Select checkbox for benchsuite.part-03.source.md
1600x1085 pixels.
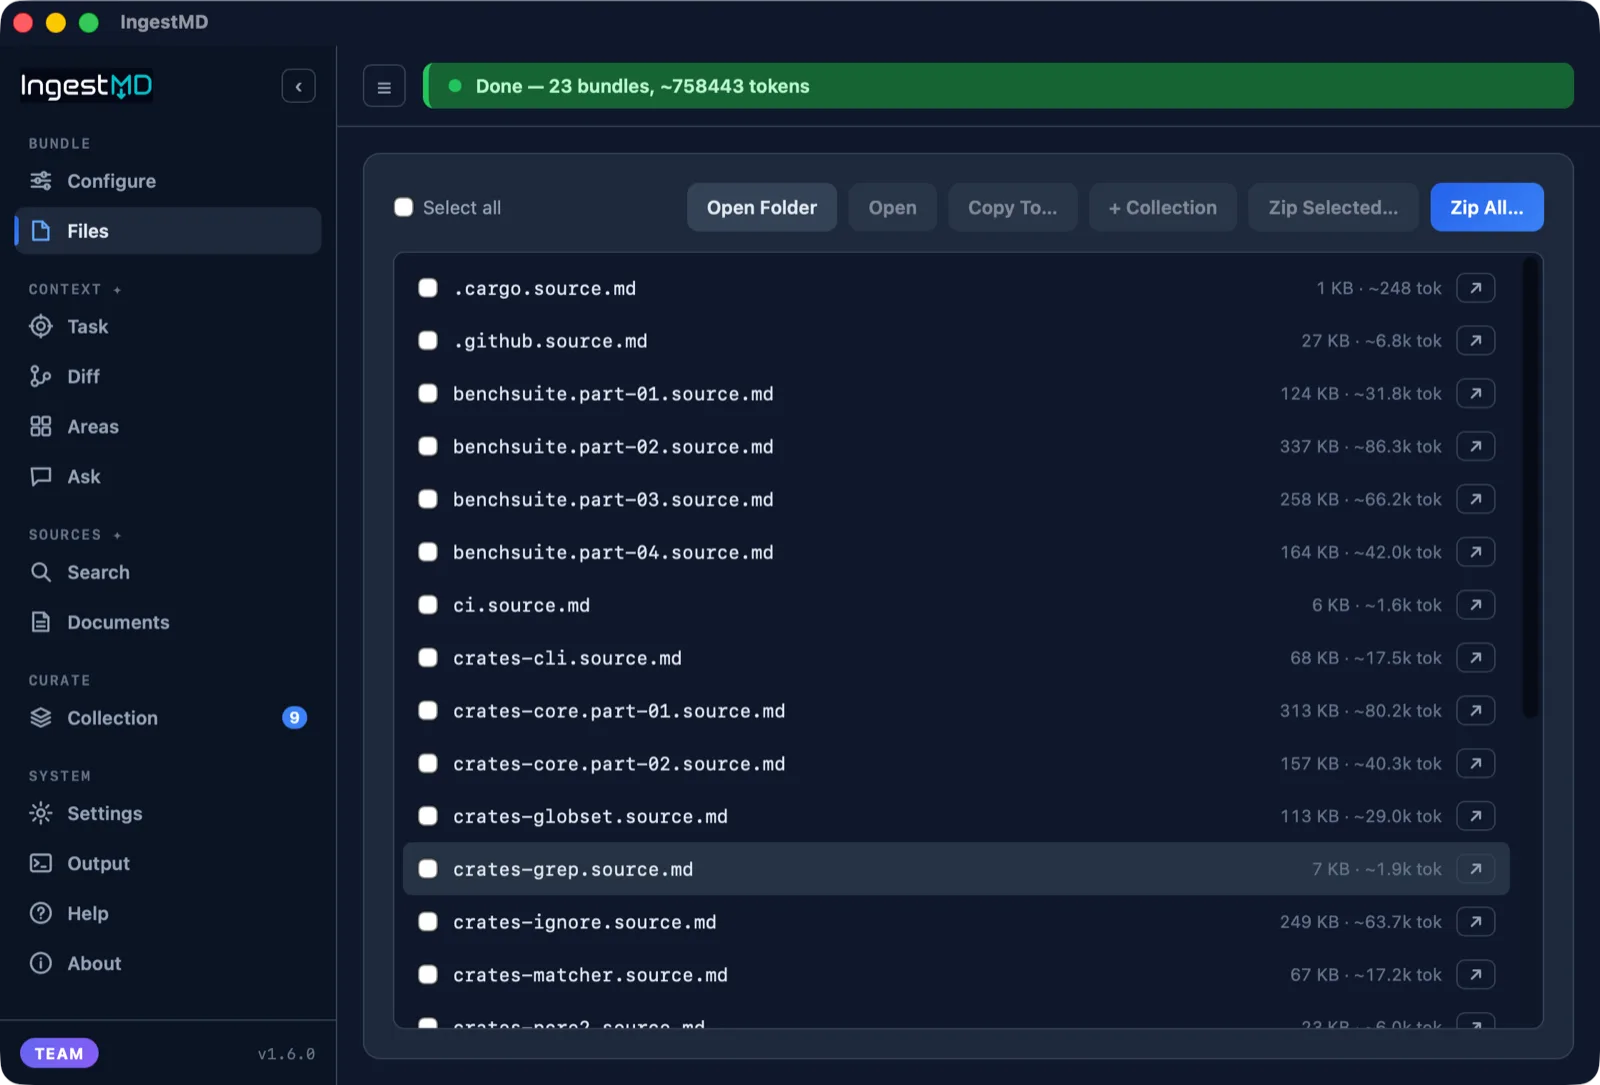tap(428, 499)
